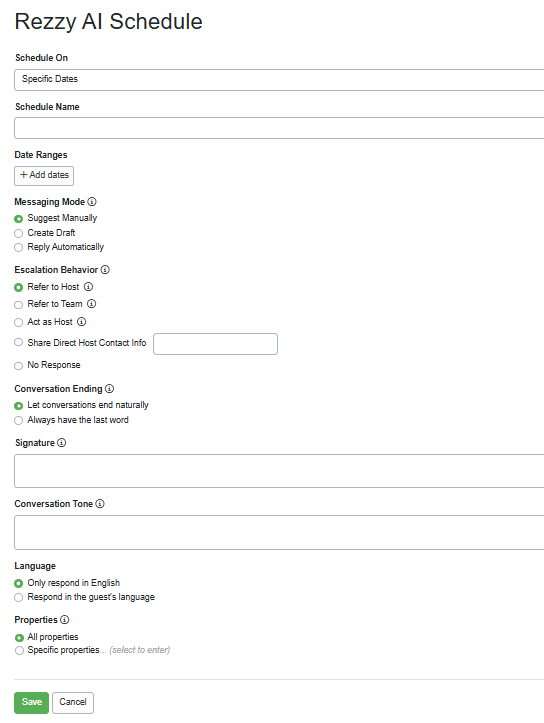
Task: Cancel the schedule form
Action: [73, 703]
